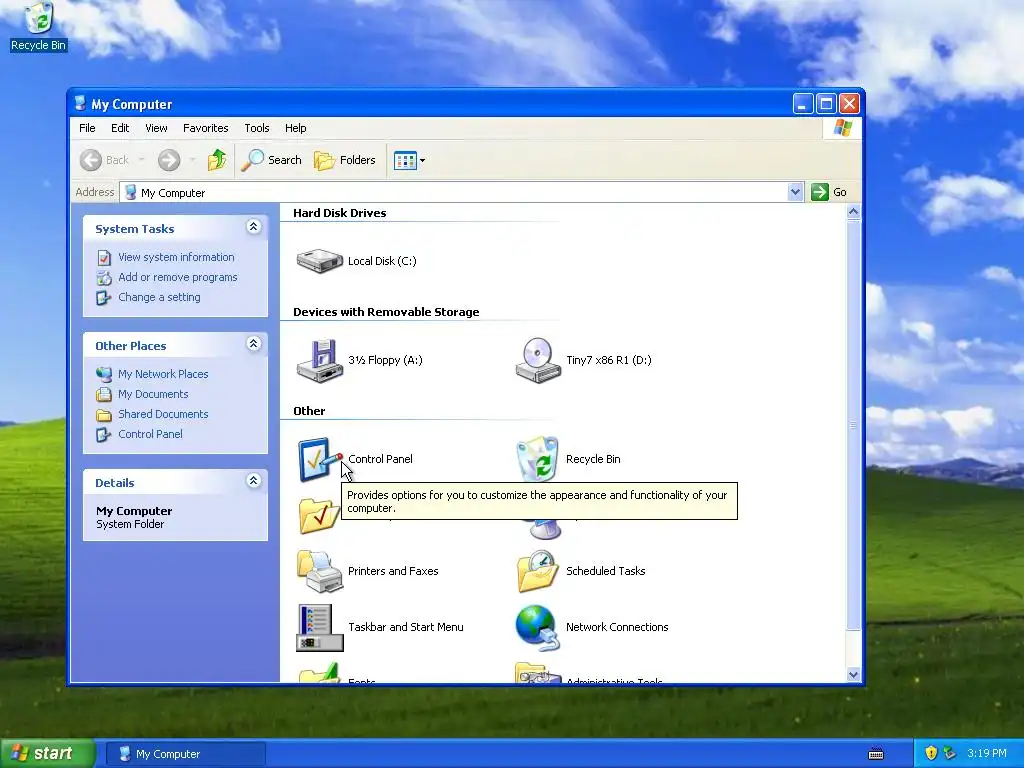Screen dimensions: 1024x768
Task: Open the Local Disk (C:) drive icon
Action: (x=319, y=261)
